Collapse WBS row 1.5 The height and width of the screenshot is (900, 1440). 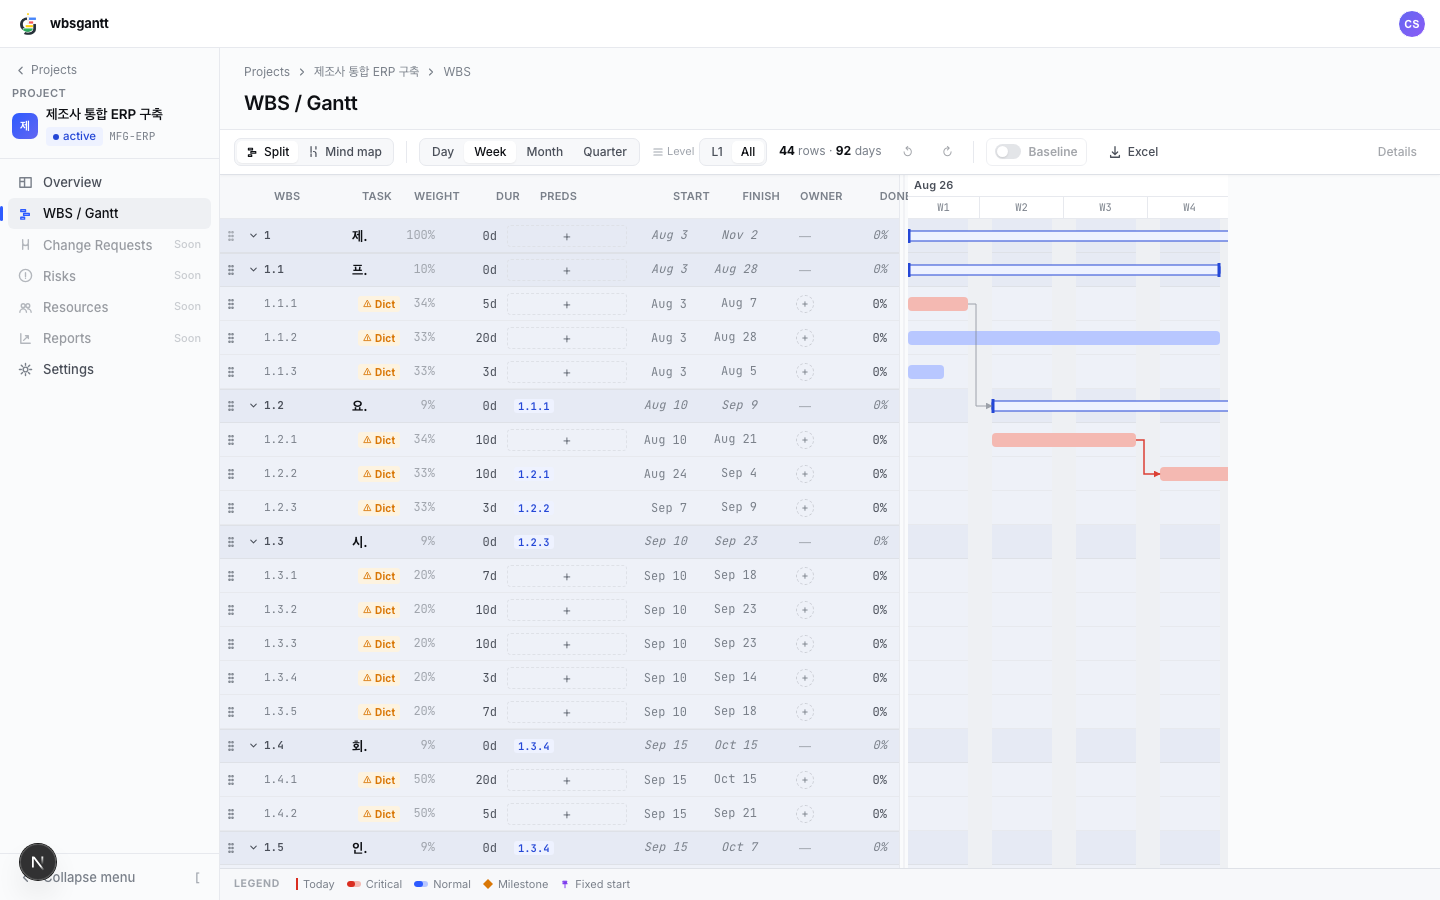pyautogui.click(x=253, y=848)
